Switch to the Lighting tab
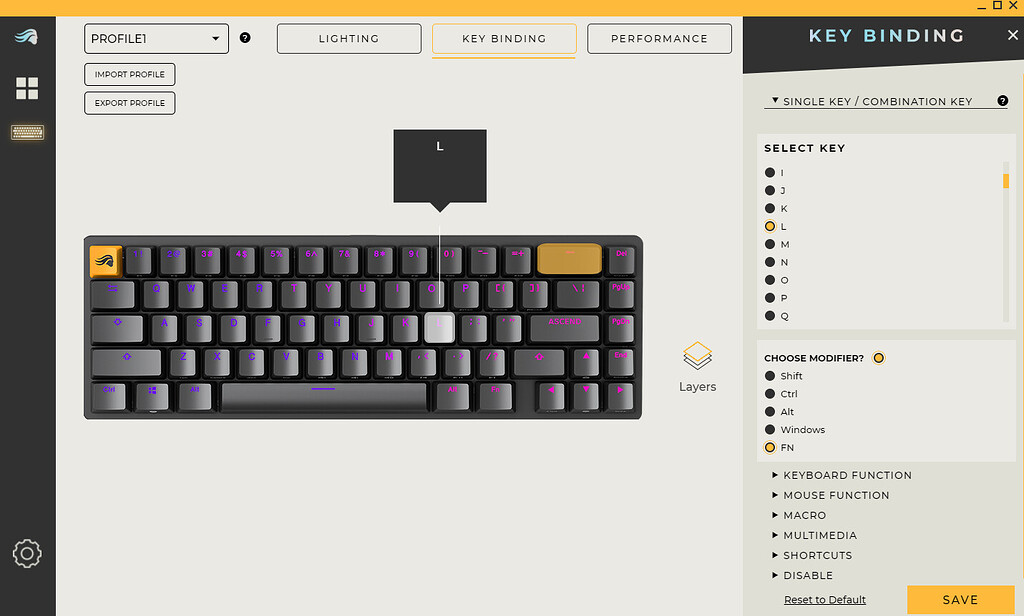The image size is (1024, 616). 349,39
